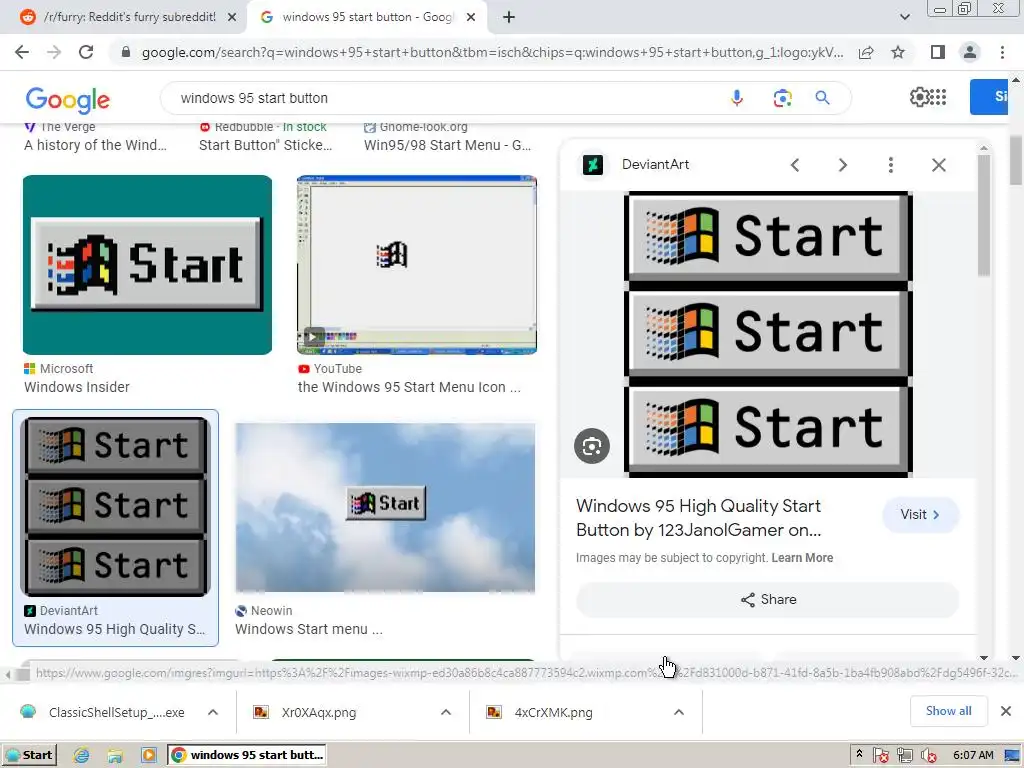Image resolution: width=1024 pixels, height=768 pixels.
Task: Click the Lens icon on preview image
Action: point(592,446)
